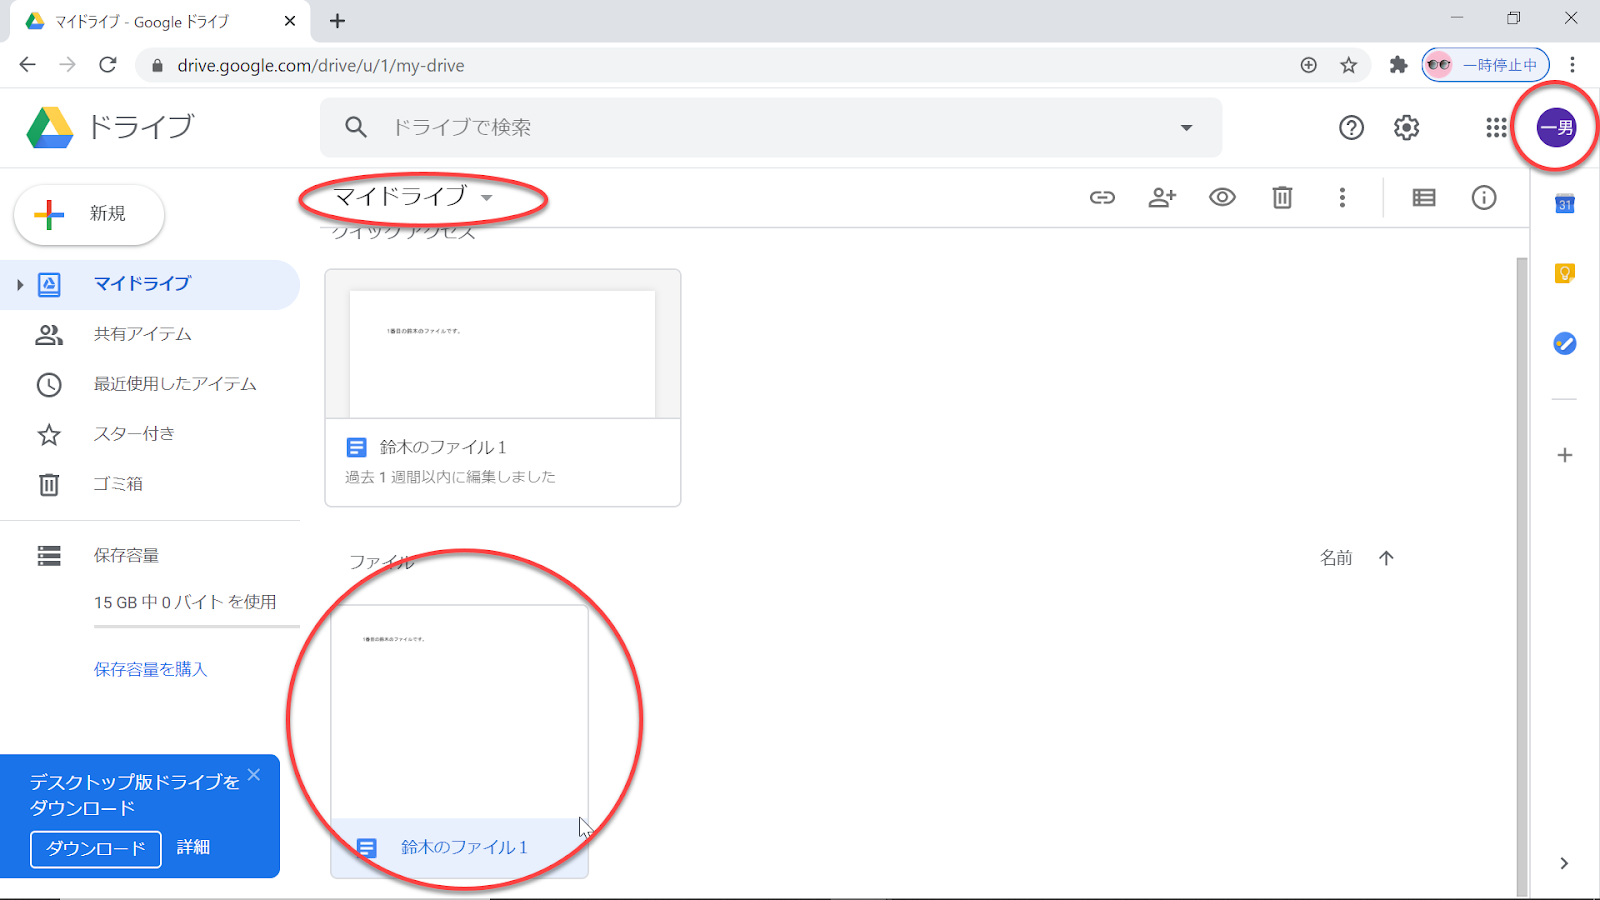Collapse side panel with chevron arrow
Viewport: 1600px width, 900px height.
(x=1564, y=863)
